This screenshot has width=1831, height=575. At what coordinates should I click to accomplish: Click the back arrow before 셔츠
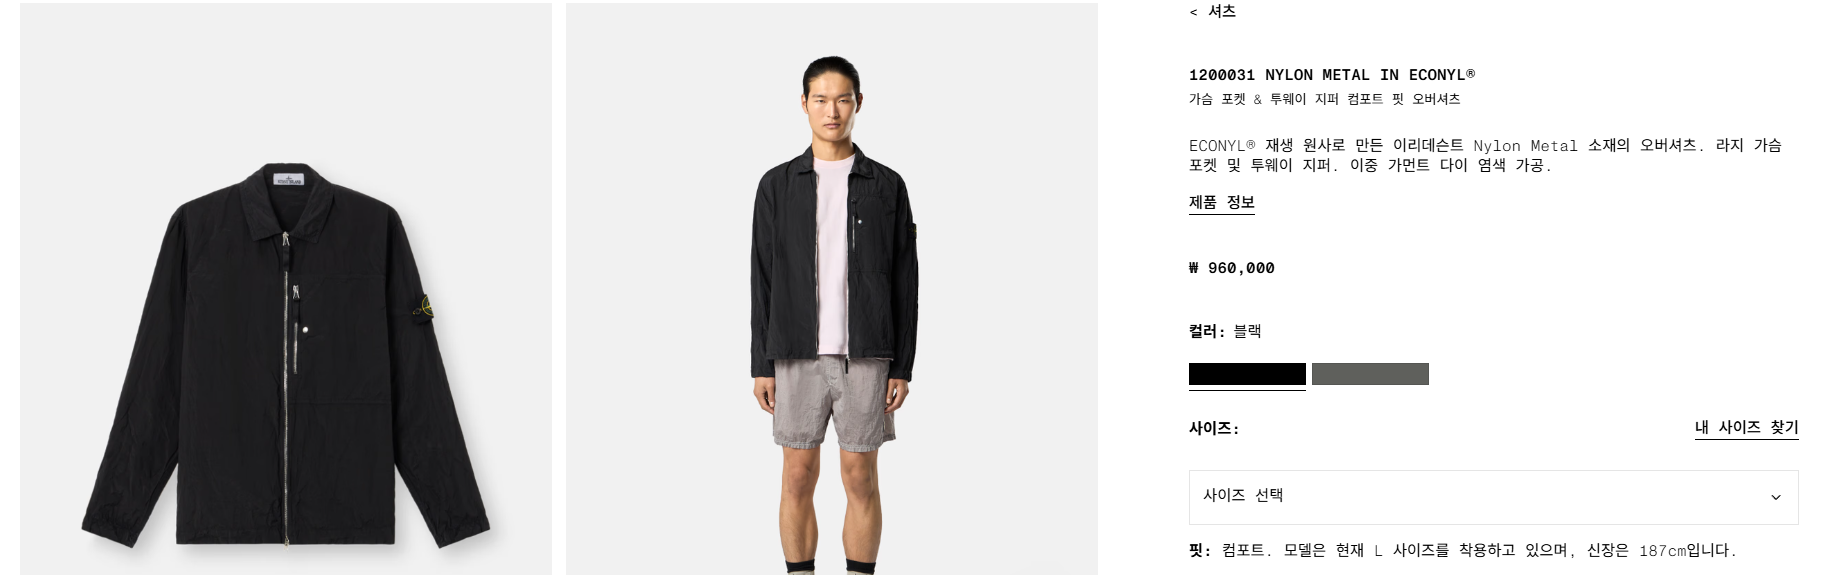tap(1193, 12)
